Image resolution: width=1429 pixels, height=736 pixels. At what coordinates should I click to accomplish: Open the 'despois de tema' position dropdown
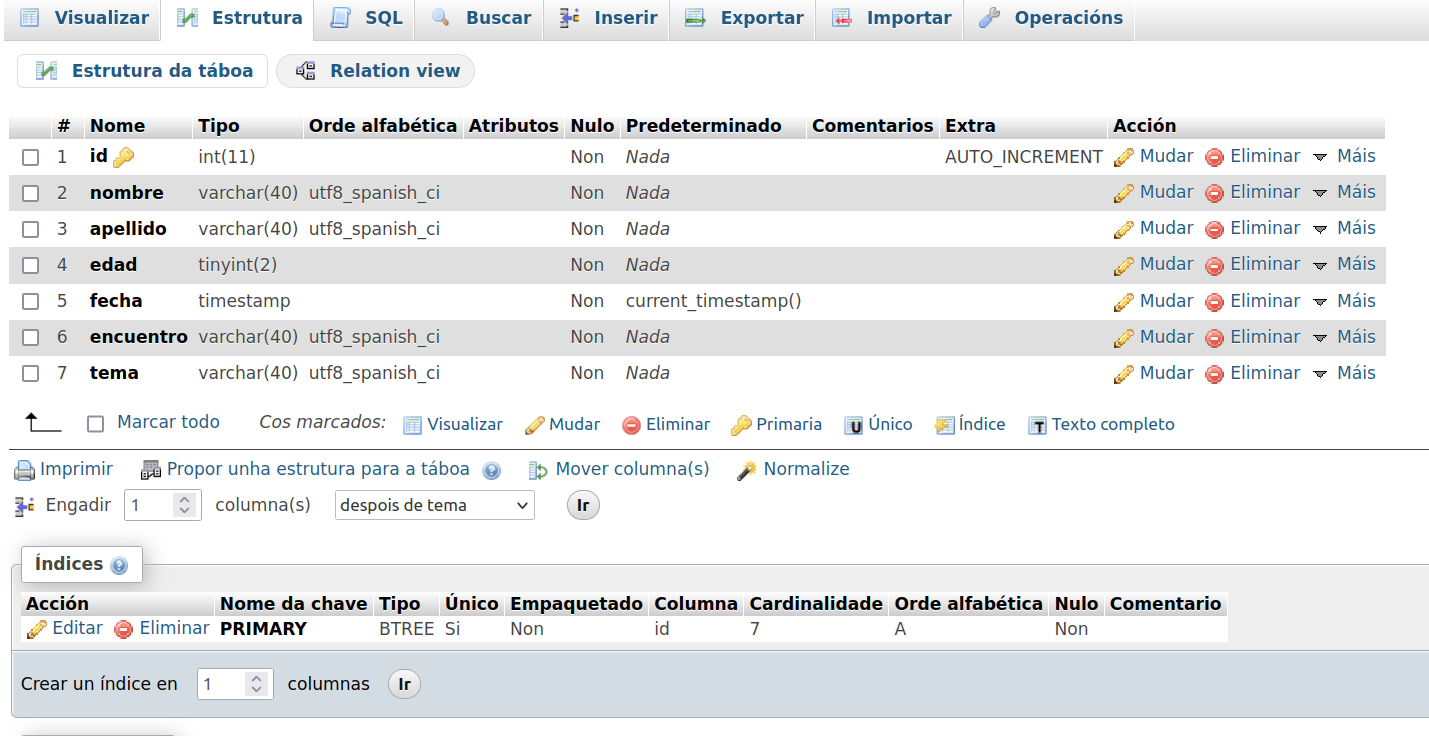[x=435, y=505]
